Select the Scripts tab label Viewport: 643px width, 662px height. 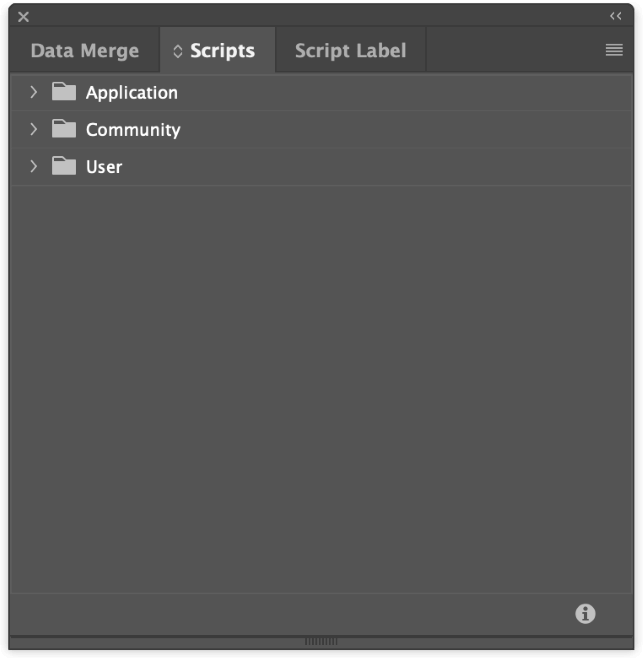tap(222, 51)
